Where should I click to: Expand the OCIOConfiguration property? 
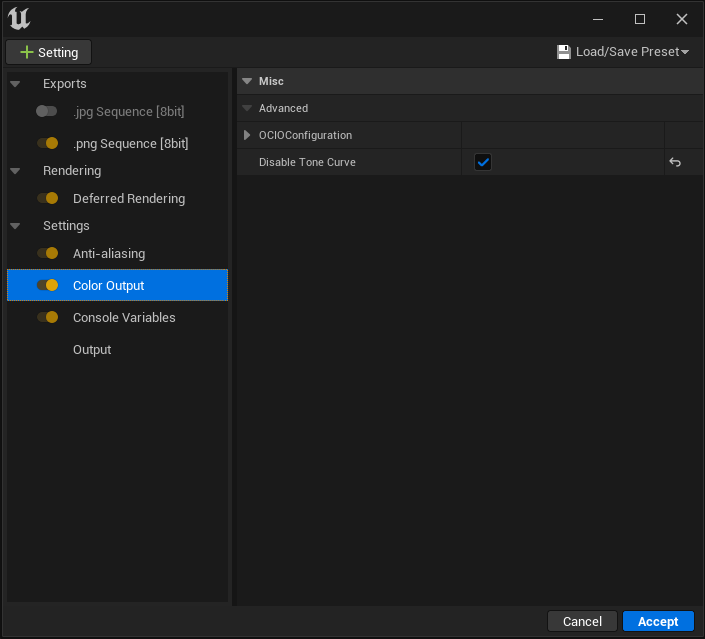tap(248, 135)
